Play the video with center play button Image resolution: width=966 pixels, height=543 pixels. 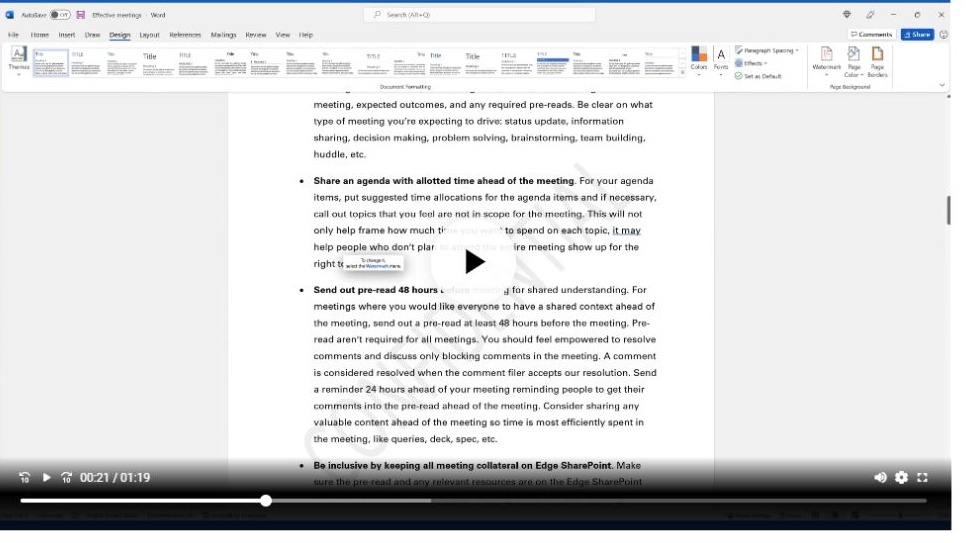click(x=474, y=262)
